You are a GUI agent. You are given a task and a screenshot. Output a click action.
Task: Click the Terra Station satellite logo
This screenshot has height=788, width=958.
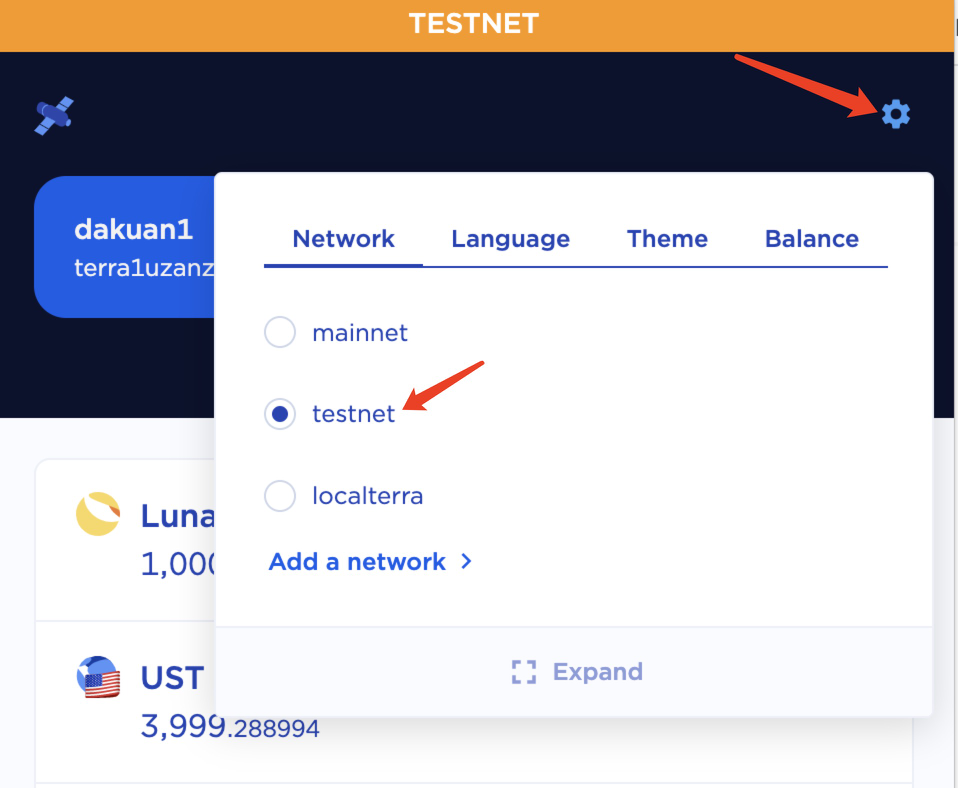(x=54, y=116)
